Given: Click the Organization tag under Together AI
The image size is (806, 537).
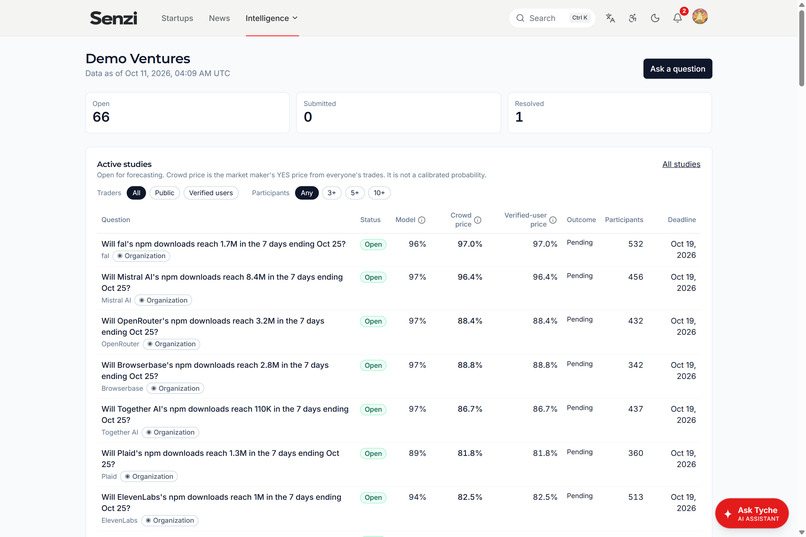Looking at the screenshot, I should click(171, 432).
